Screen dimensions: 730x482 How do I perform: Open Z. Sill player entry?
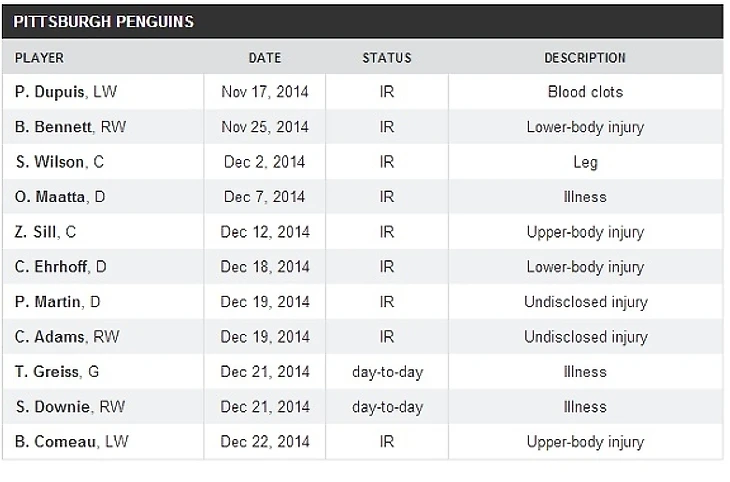(36, 232)
